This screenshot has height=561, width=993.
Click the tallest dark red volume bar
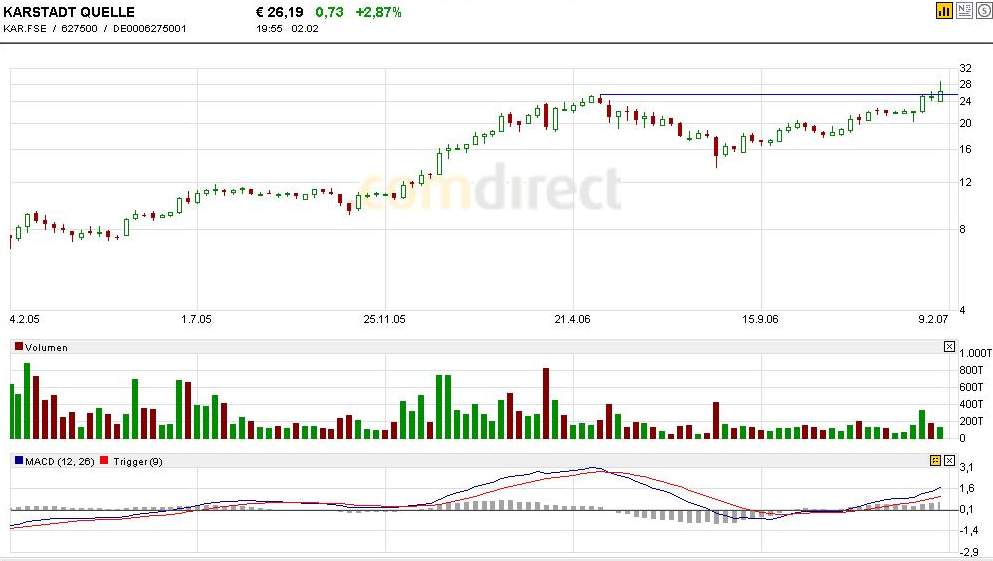coord(546,403)
